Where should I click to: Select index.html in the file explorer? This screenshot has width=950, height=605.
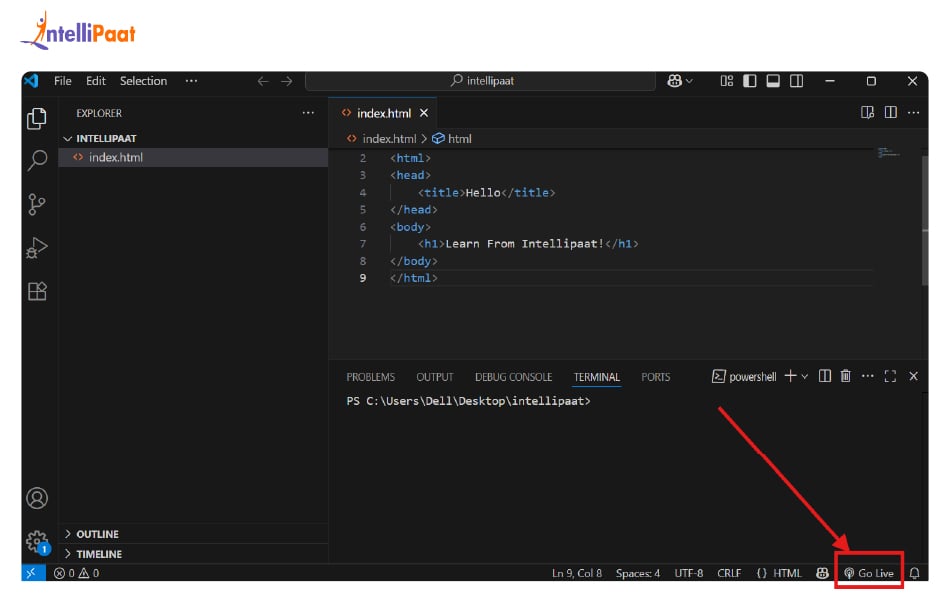[193, 157]
